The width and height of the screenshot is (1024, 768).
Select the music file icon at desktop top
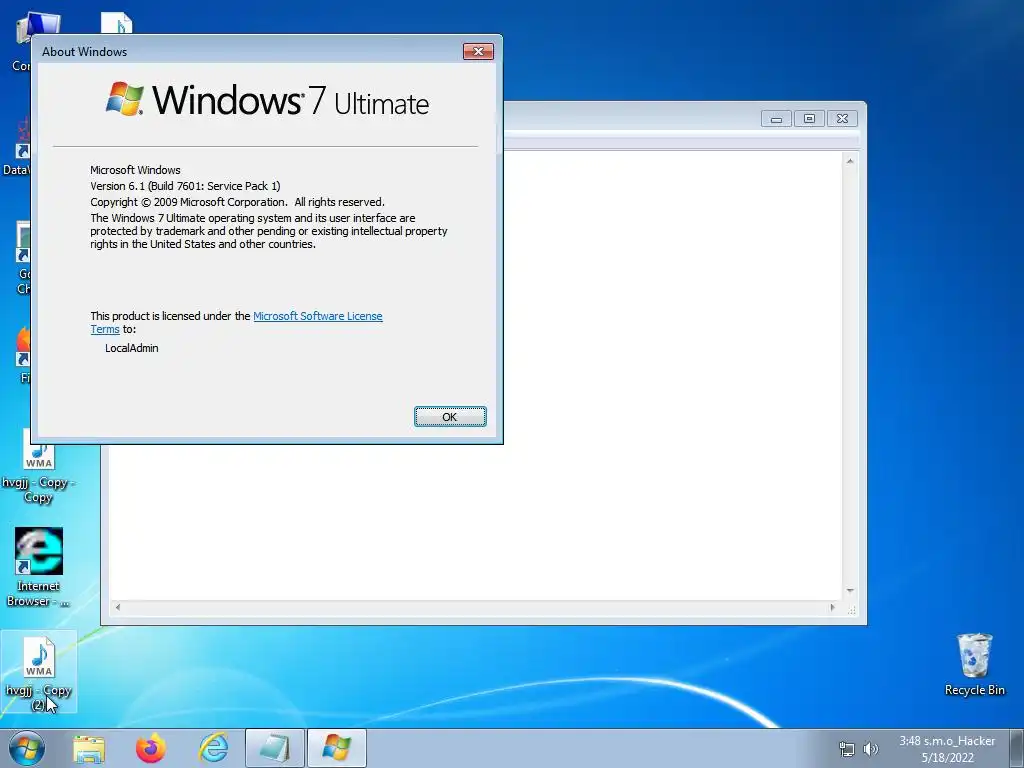point(117,24)
